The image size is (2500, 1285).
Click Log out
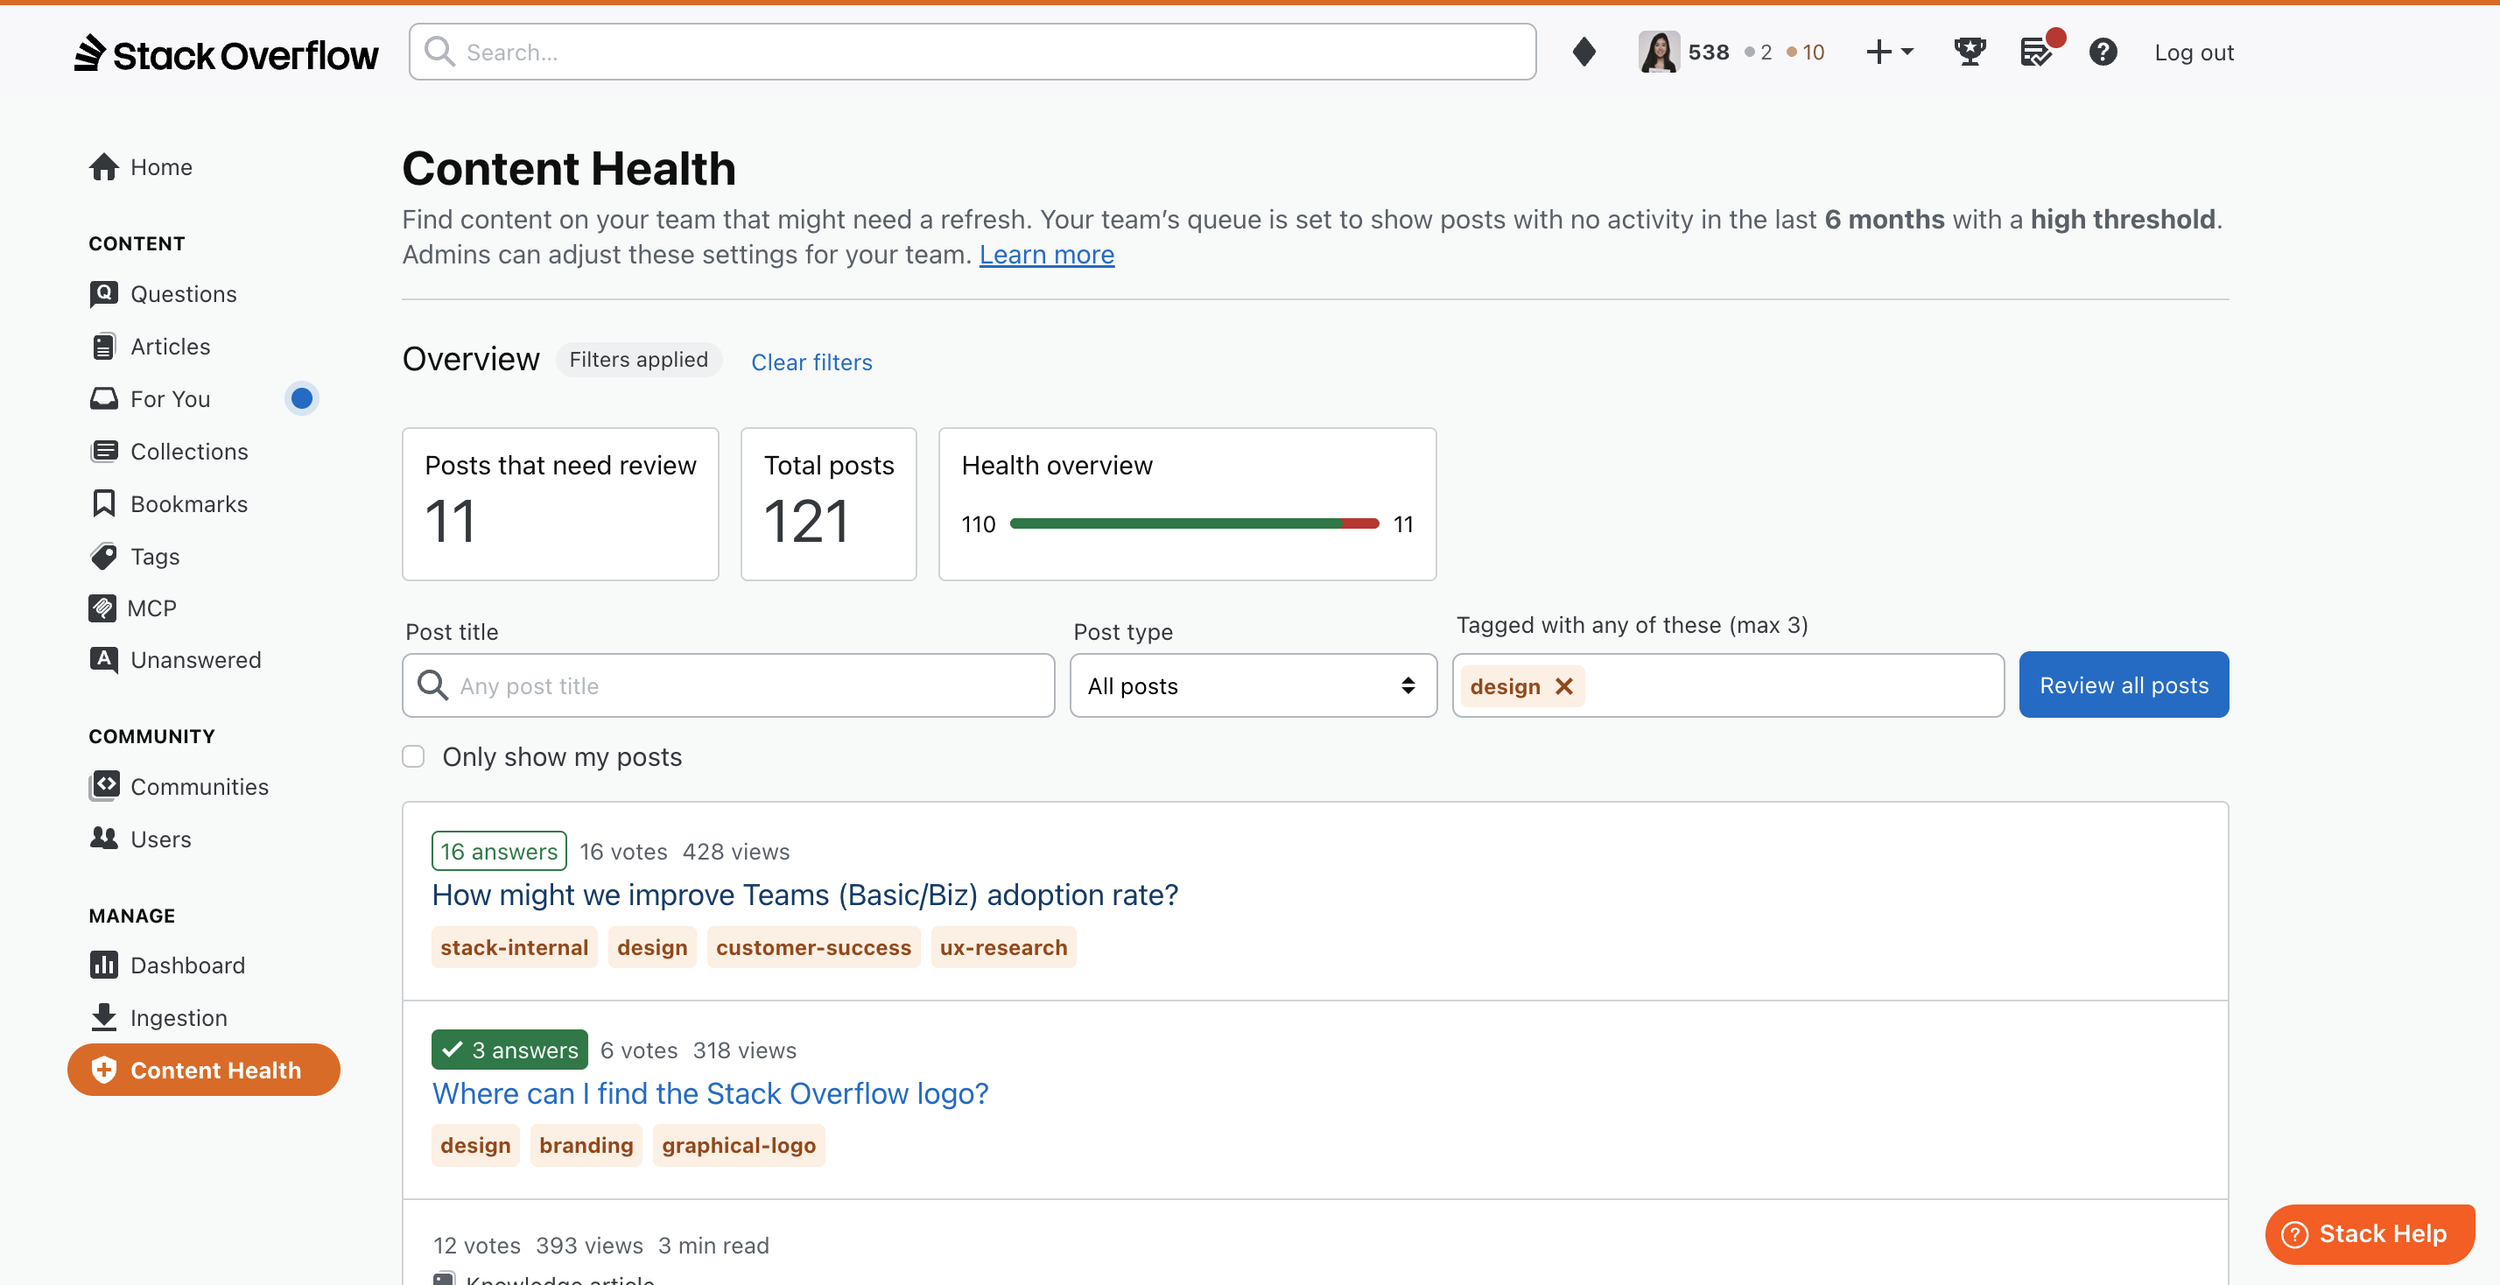pos(2194,53)
